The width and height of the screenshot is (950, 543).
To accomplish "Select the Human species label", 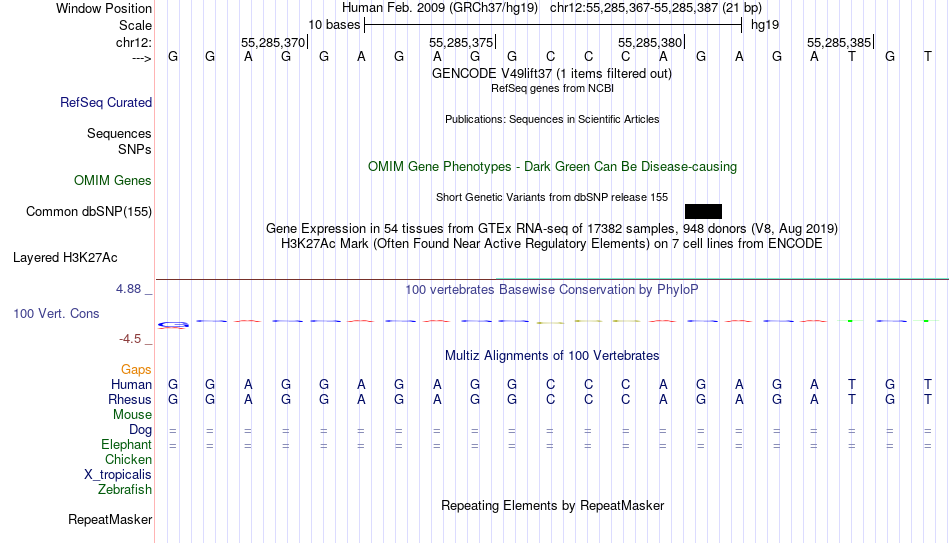I will point(131,385).
